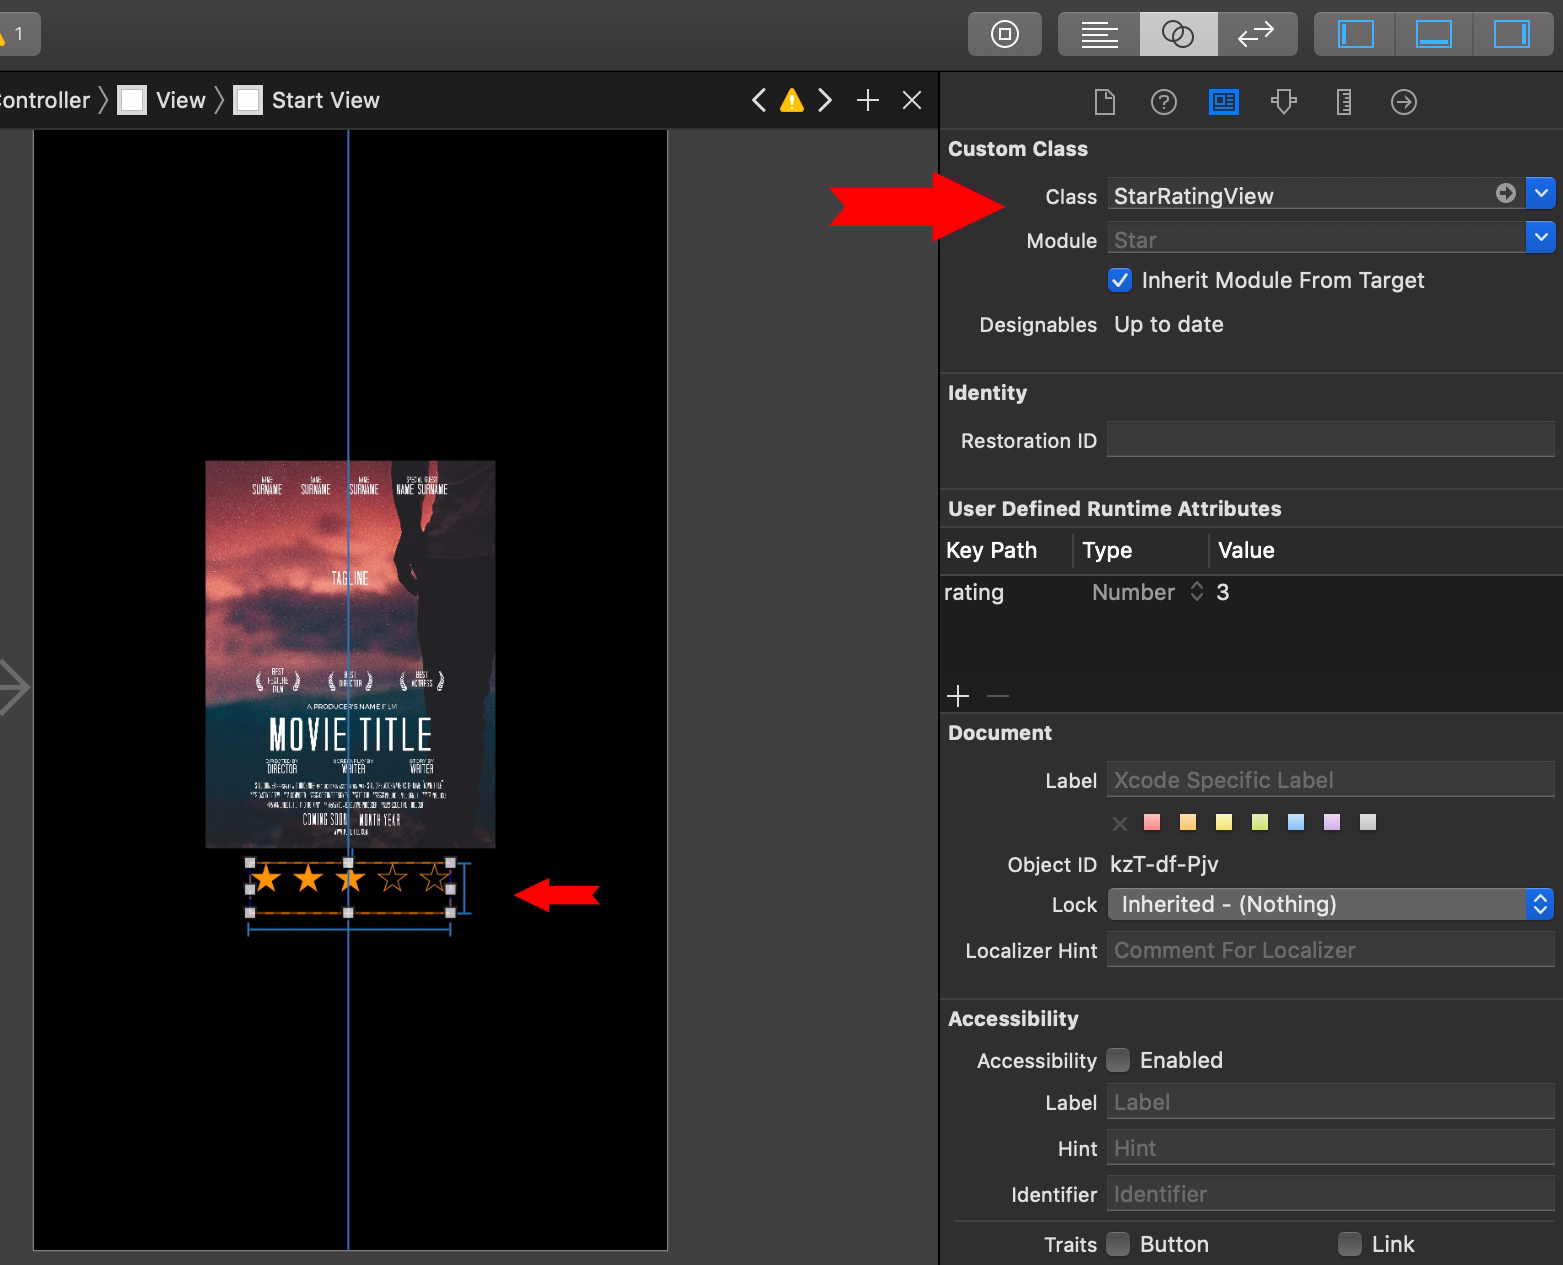The width and height of the screenshot is (1563, 1265).
Task: Toggle the Navigator panel
Action: 1355,35
